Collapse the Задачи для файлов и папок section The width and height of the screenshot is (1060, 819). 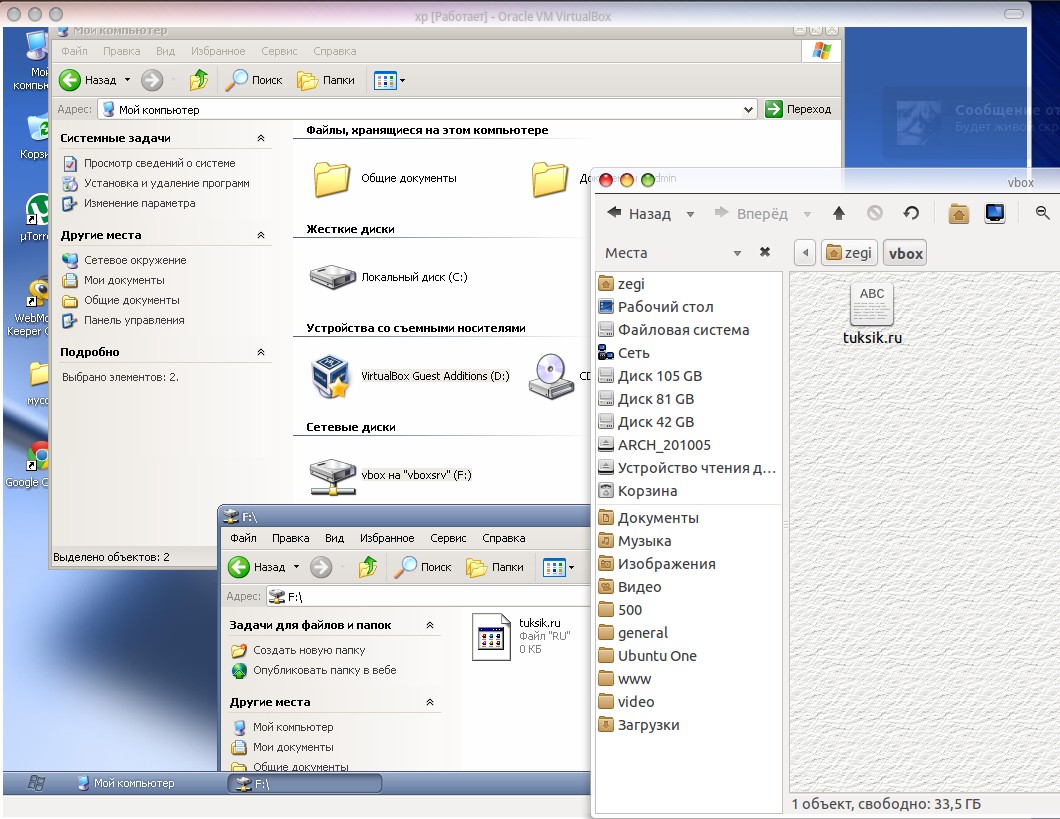click(x=430, y=625)
